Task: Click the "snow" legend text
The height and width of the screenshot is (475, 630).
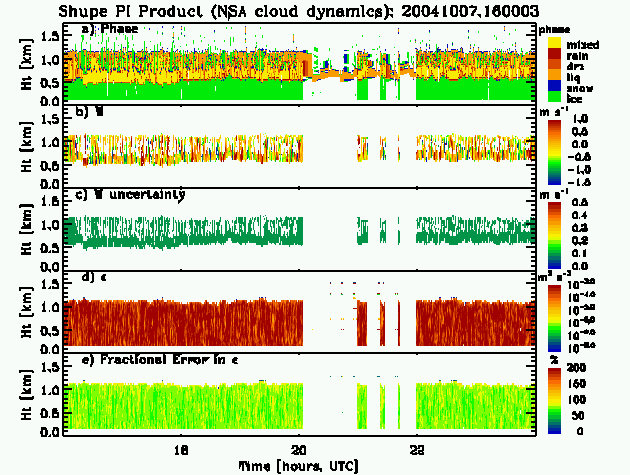Action: point(580,88)
